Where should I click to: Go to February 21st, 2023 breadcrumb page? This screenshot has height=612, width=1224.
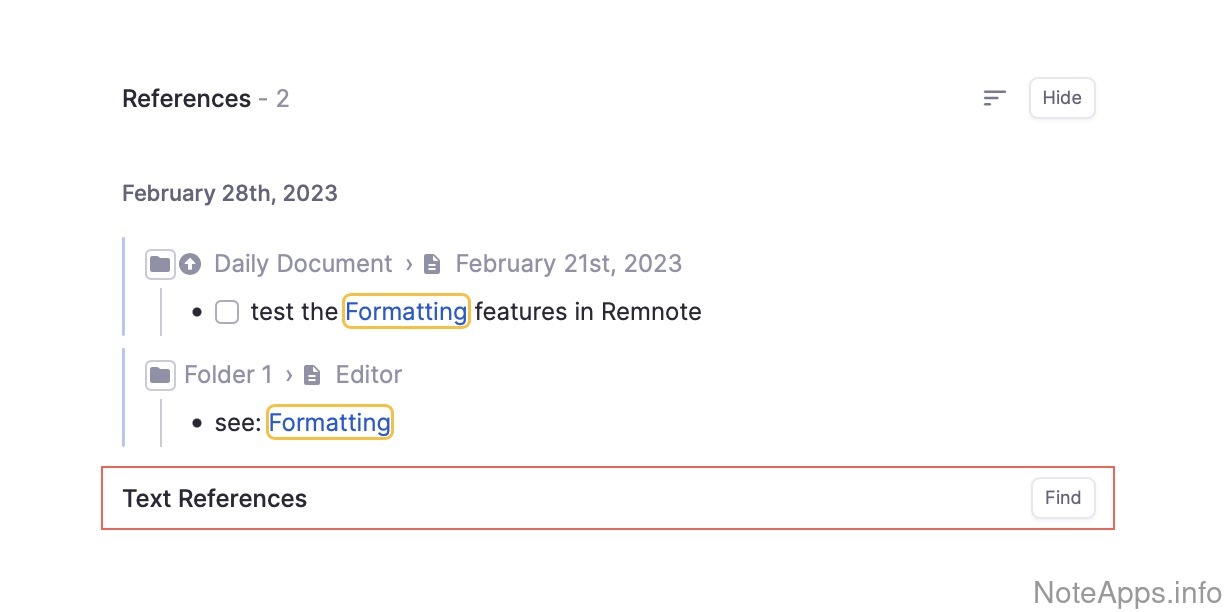click(x=568, y=264)
